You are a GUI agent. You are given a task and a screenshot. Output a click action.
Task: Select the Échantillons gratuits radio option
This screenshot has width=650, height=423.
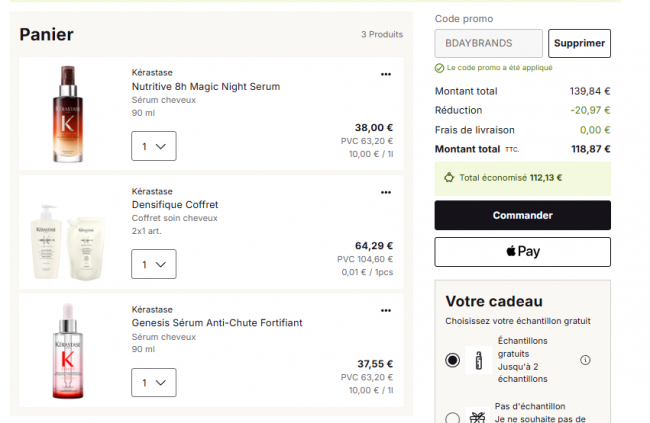[452, 360]
